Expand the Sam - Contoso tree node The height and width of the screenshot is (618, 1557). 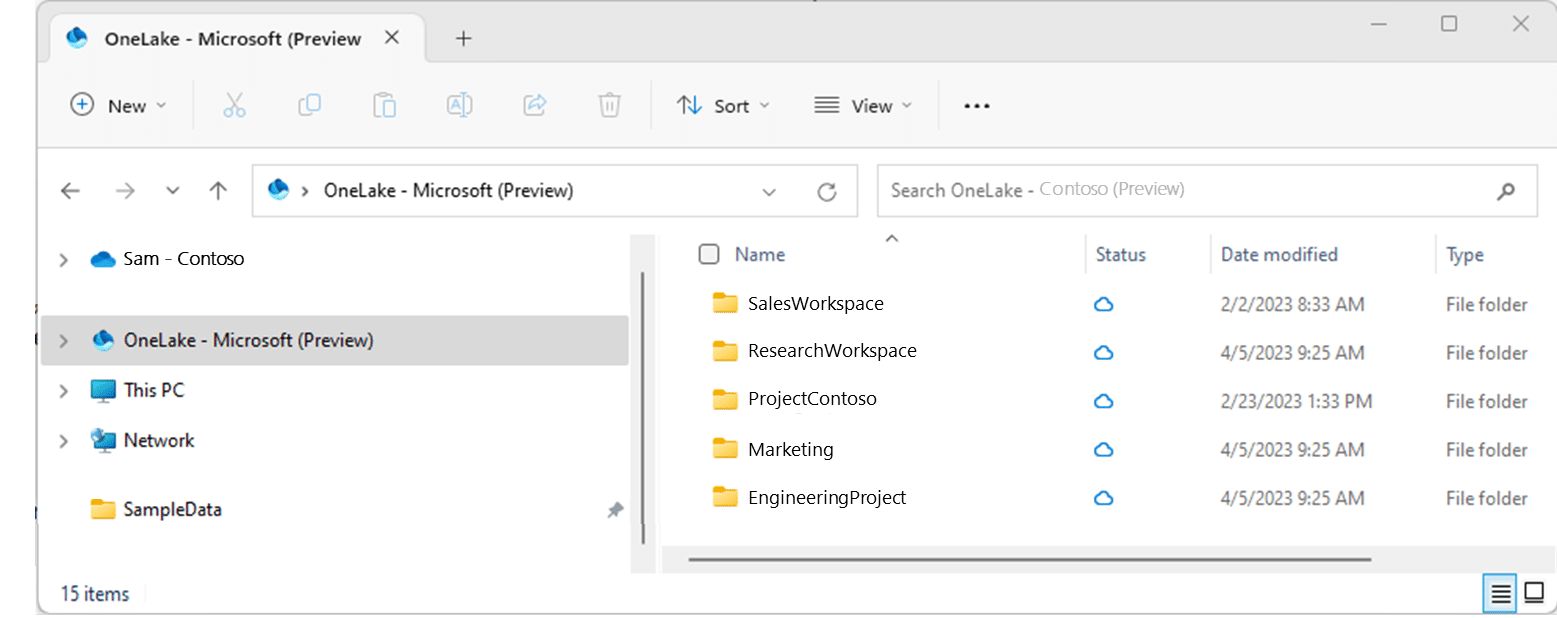62,258
